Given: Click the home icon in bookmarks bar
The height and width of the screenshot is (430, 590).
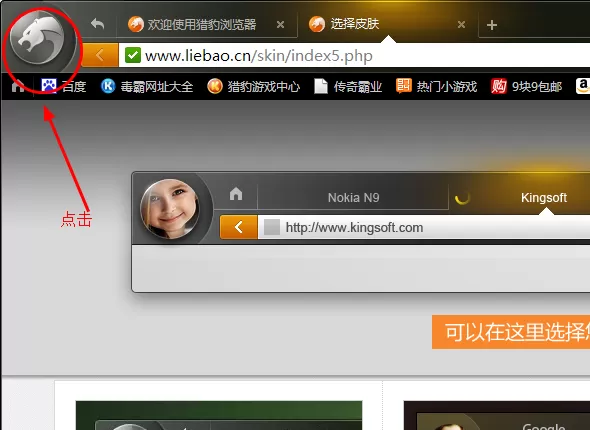Looking at the screenshot, I should click(17, 86).
